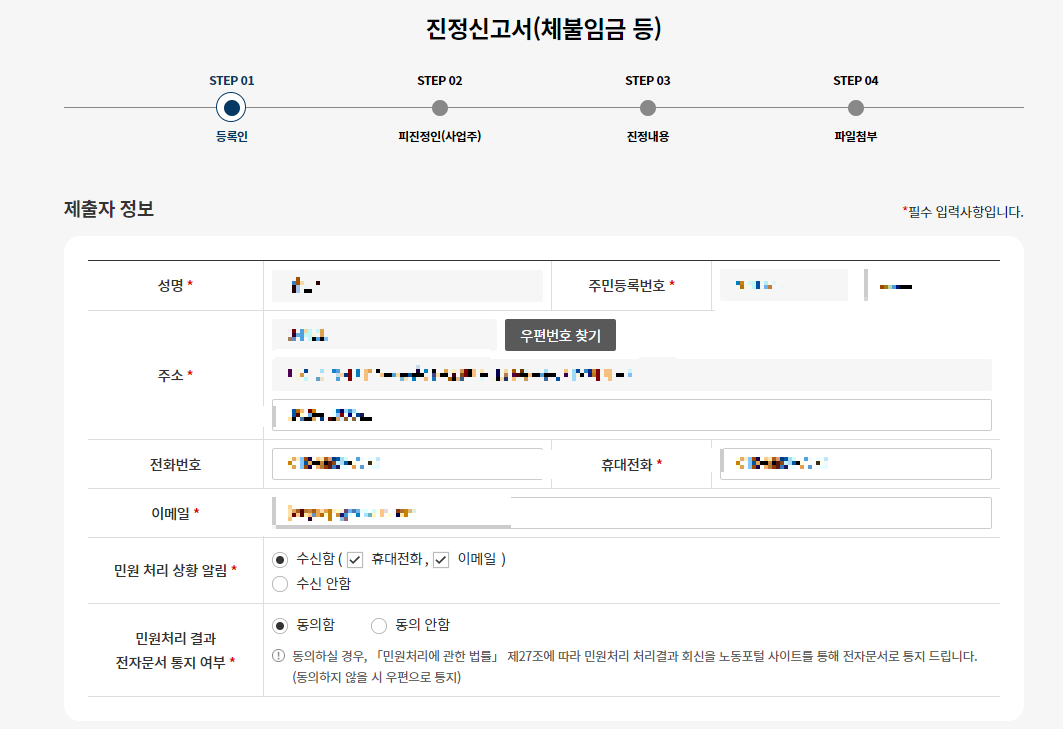Click the 전화번호 input field

point(405,463)
